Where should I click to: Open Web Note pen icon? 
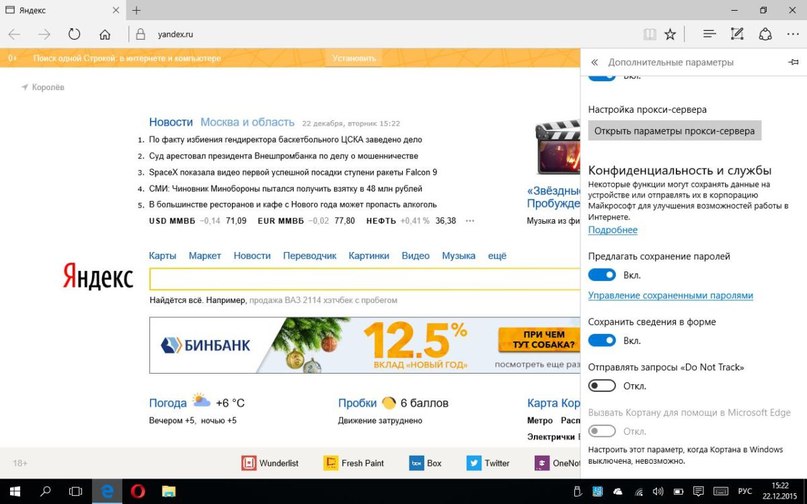tap(737, 34)
